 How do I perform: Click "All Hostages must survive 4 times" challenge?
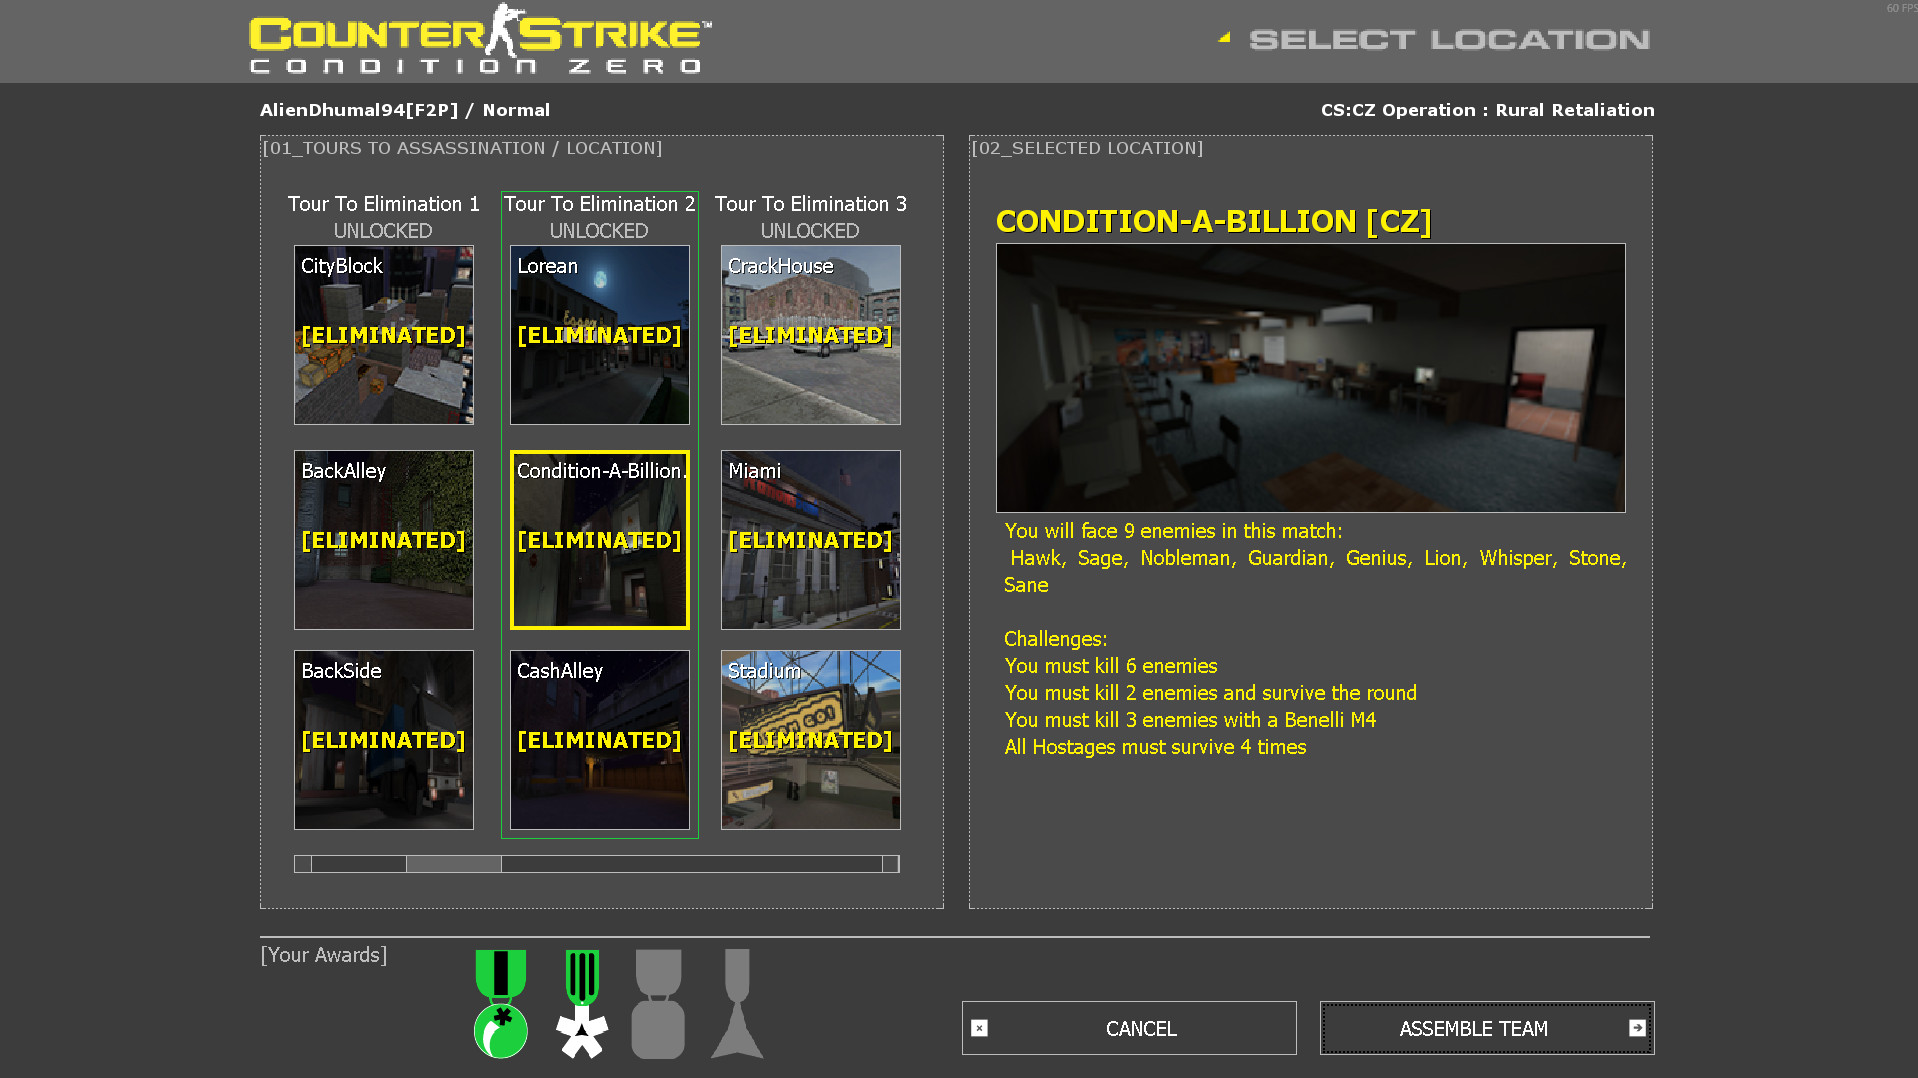point(1155,747)
